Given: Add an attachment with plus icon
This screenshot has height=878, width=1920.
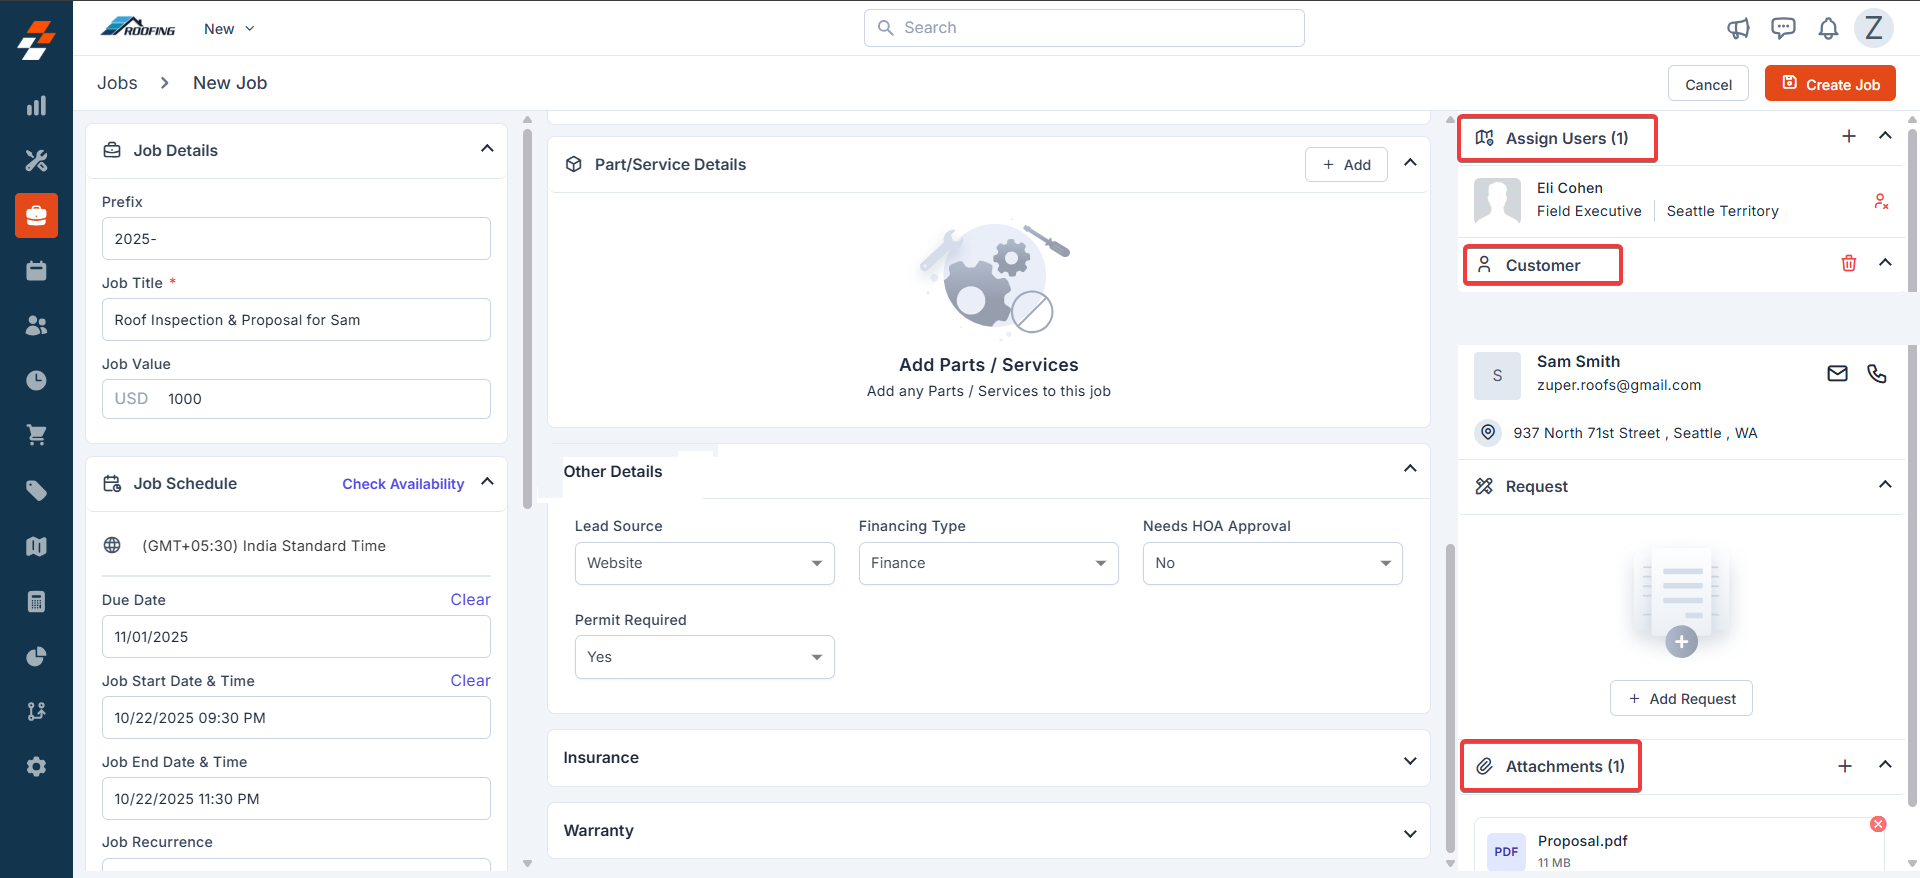Looking at the screenshot, I should tap(1845, 766).
